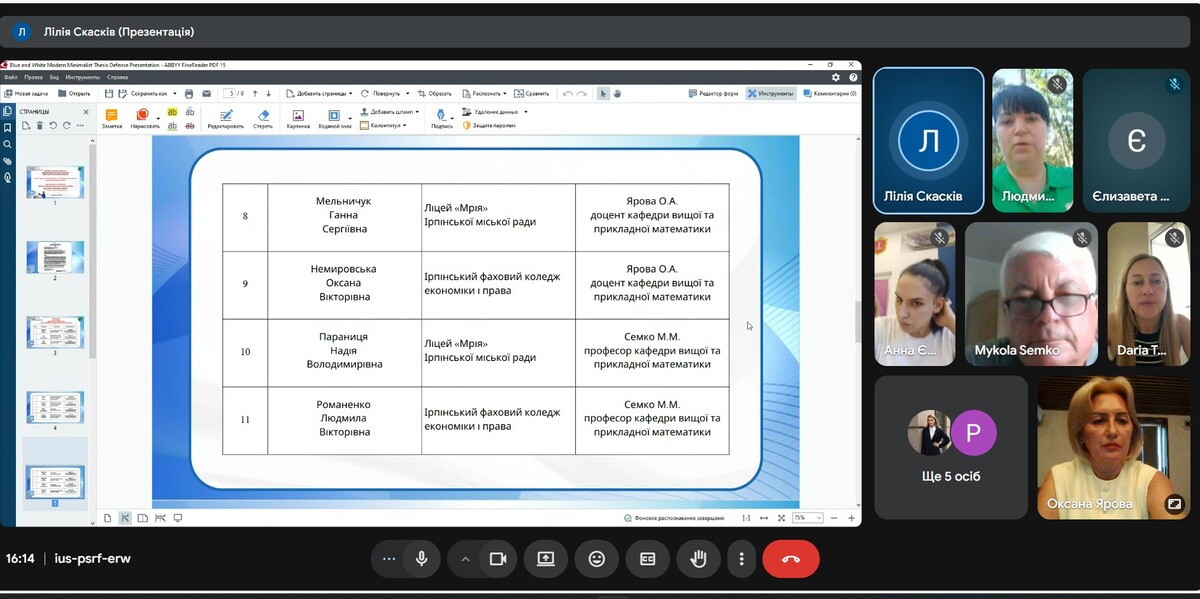
Task: Close the Страницы panel with the X
Action: point(86,111)
